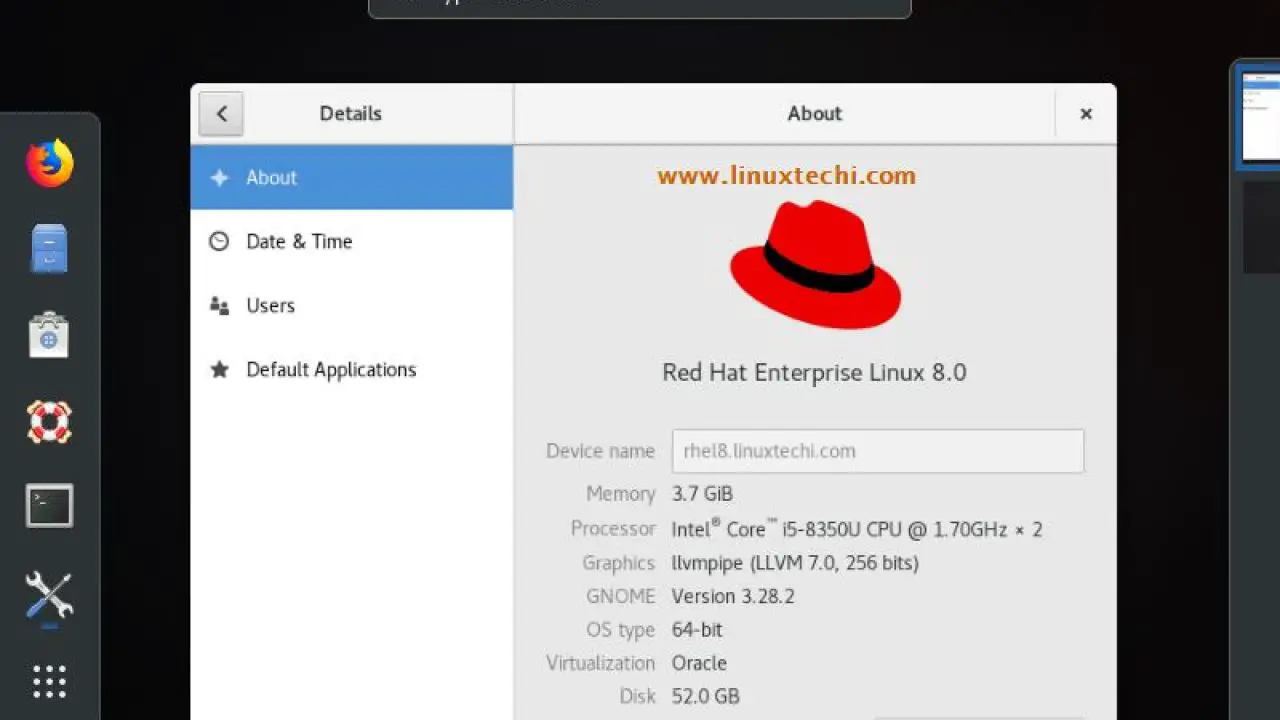
Task: Click the llvmpipe graphics value
Action: pyautogui.click(x=795, y=563)
